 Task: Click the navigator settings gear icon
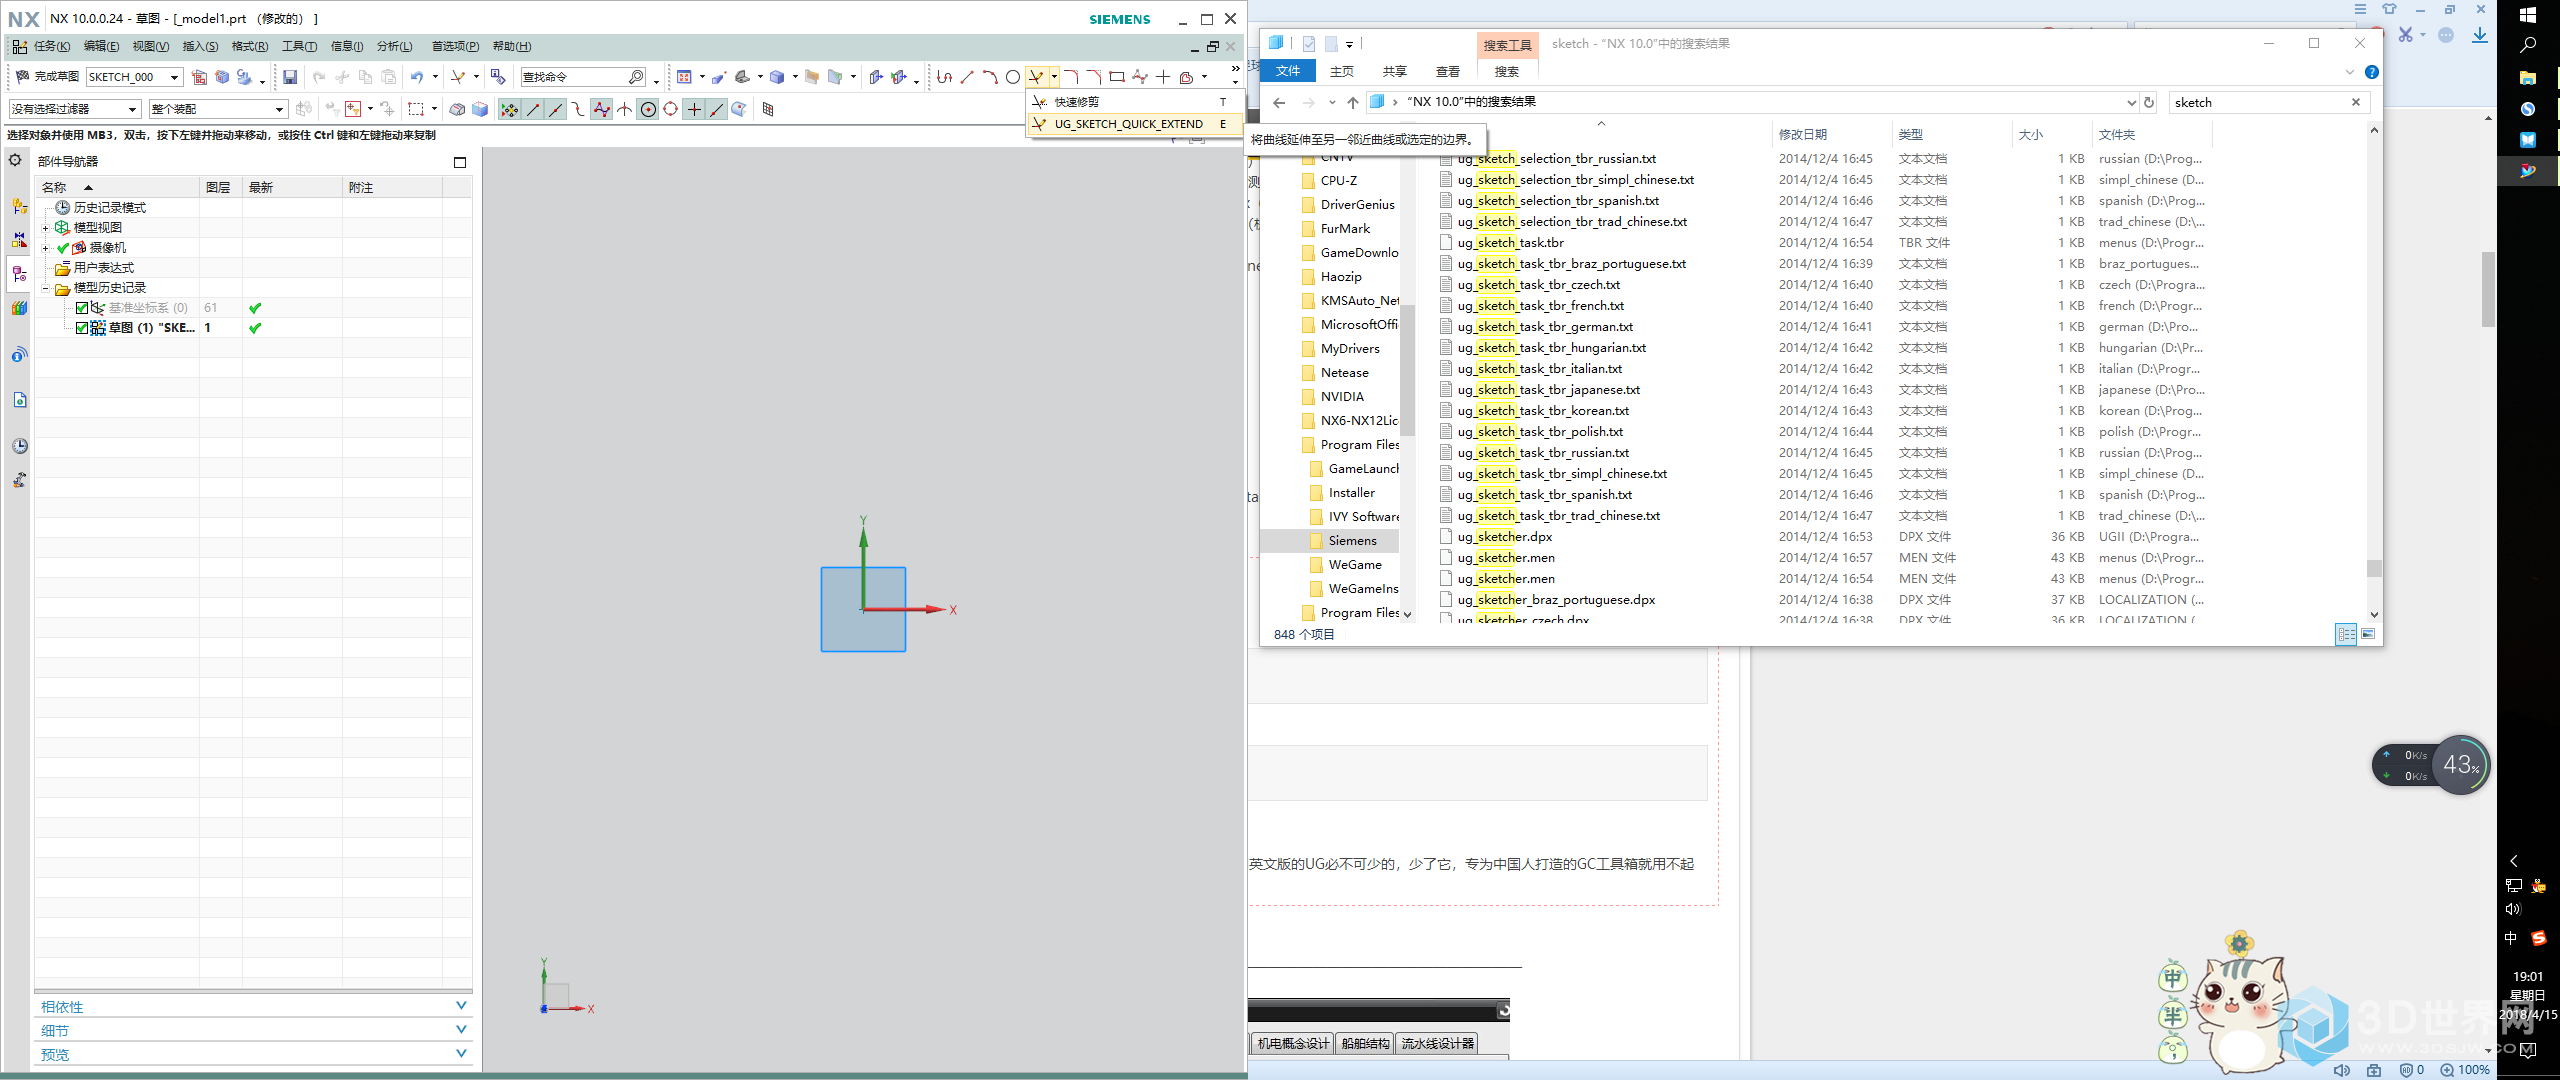(15, 160)
